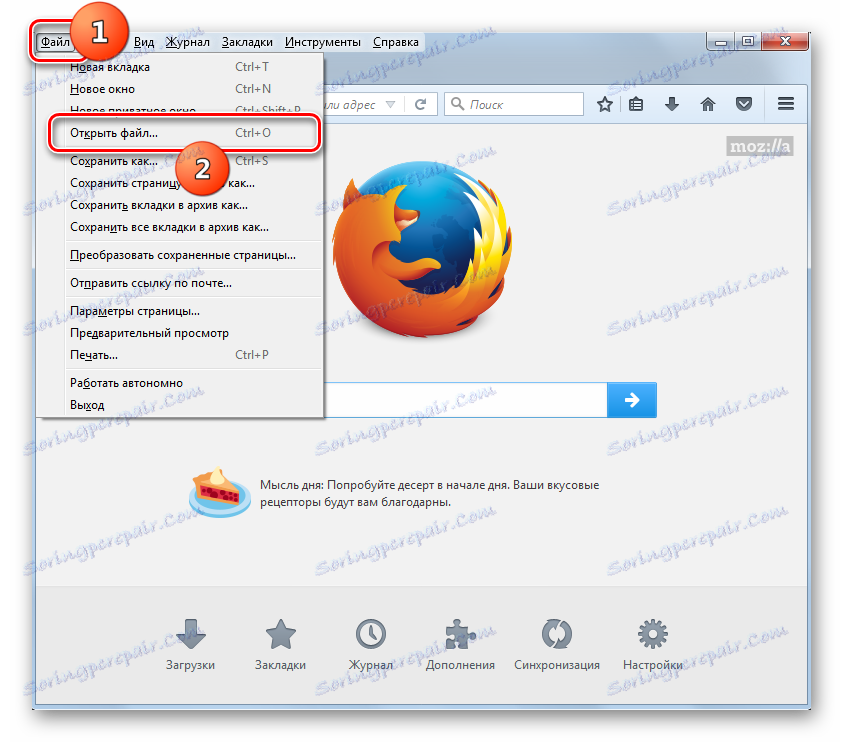Open the Справка menu
The image size is (843, 742).
pyautogui.click(x=396, y=42)
